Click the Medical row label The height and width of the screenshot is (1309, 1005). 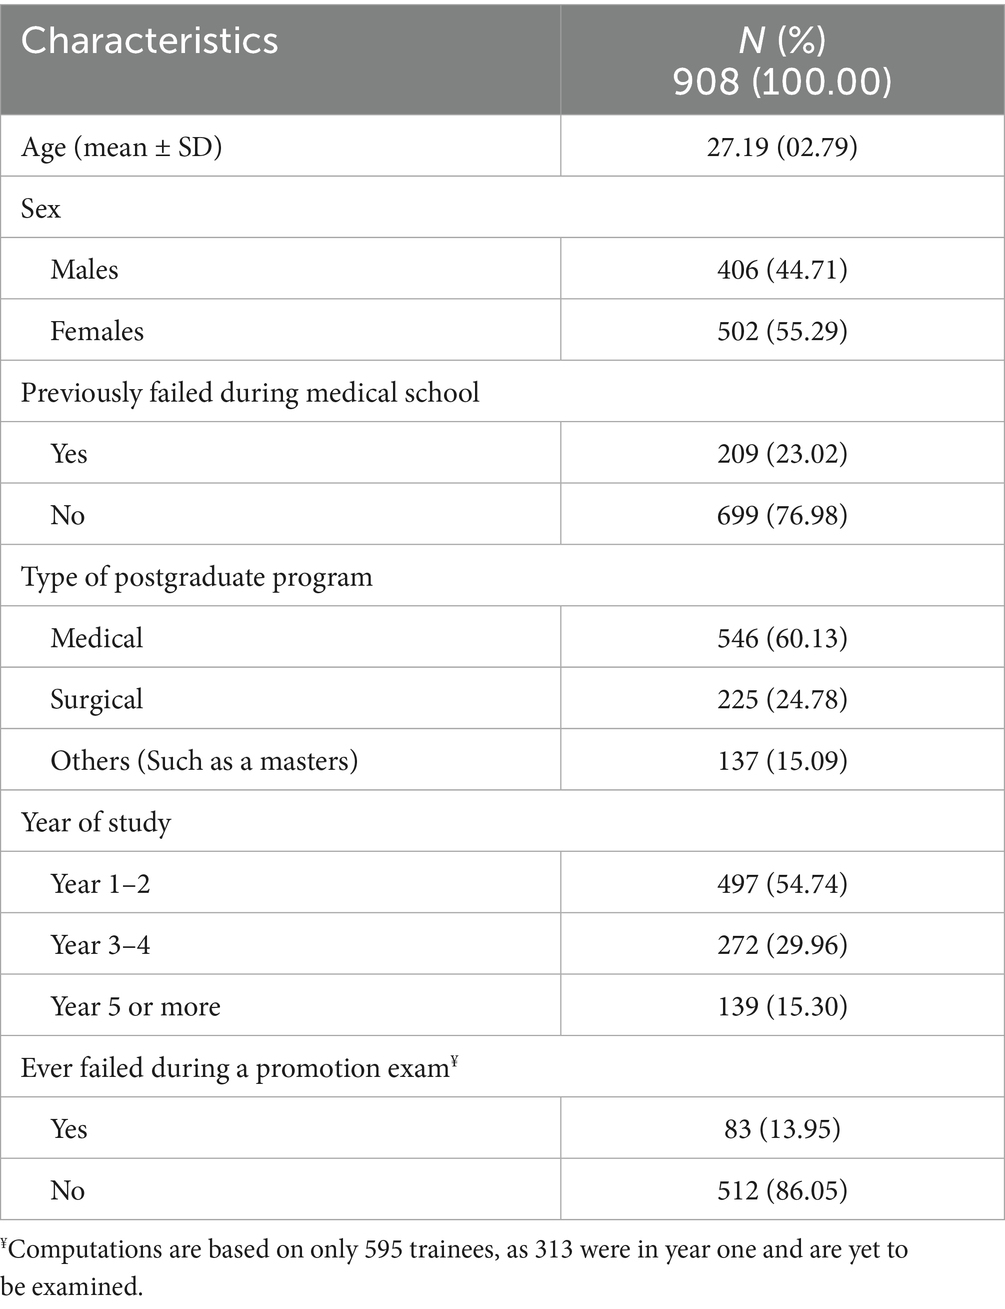click(97, 638)
